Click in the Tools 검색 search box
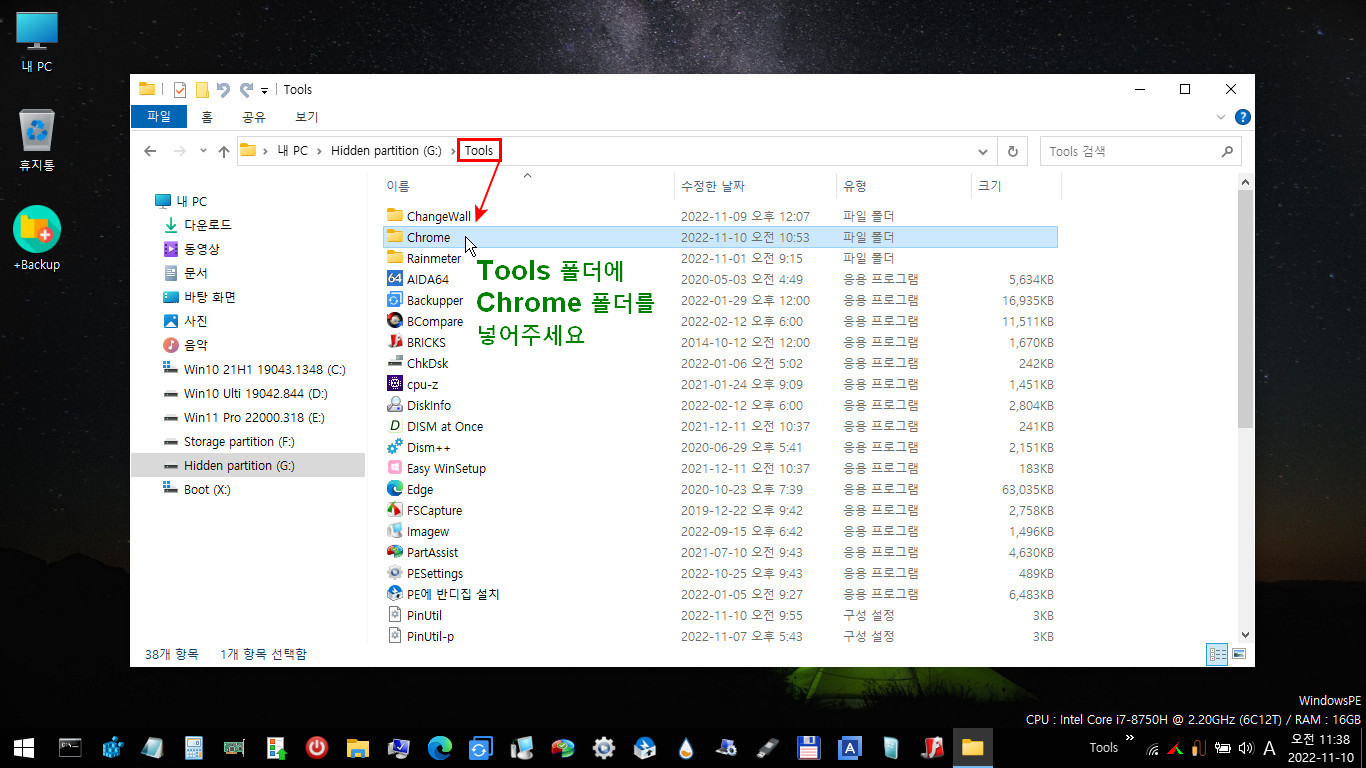The width and height of the screenshot is (1366, 768). coord(1140,151)
